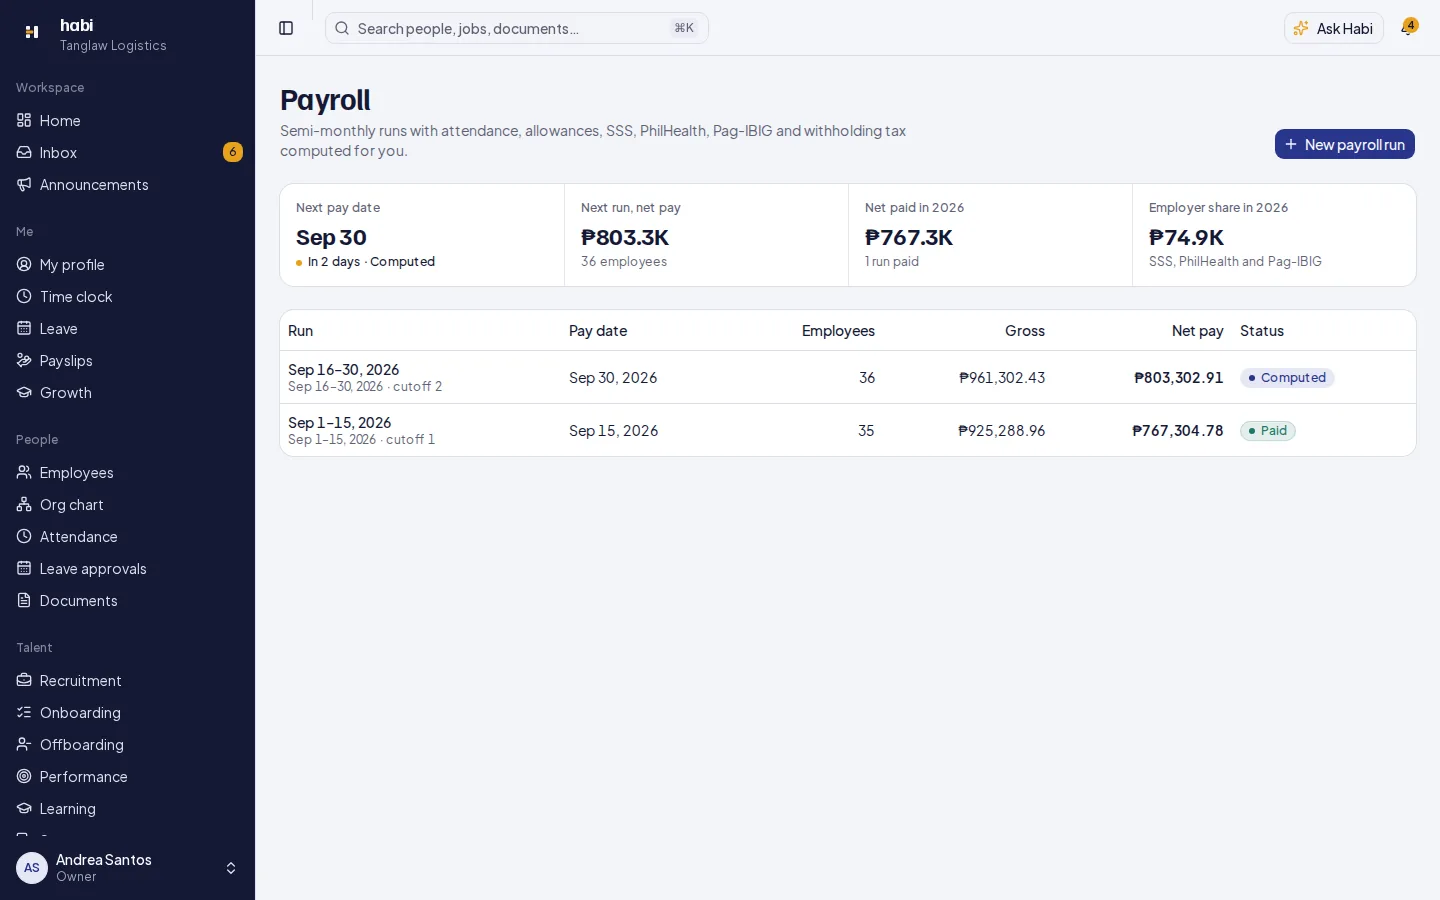
Task: Go to Announcements
Action: (127, 184)
